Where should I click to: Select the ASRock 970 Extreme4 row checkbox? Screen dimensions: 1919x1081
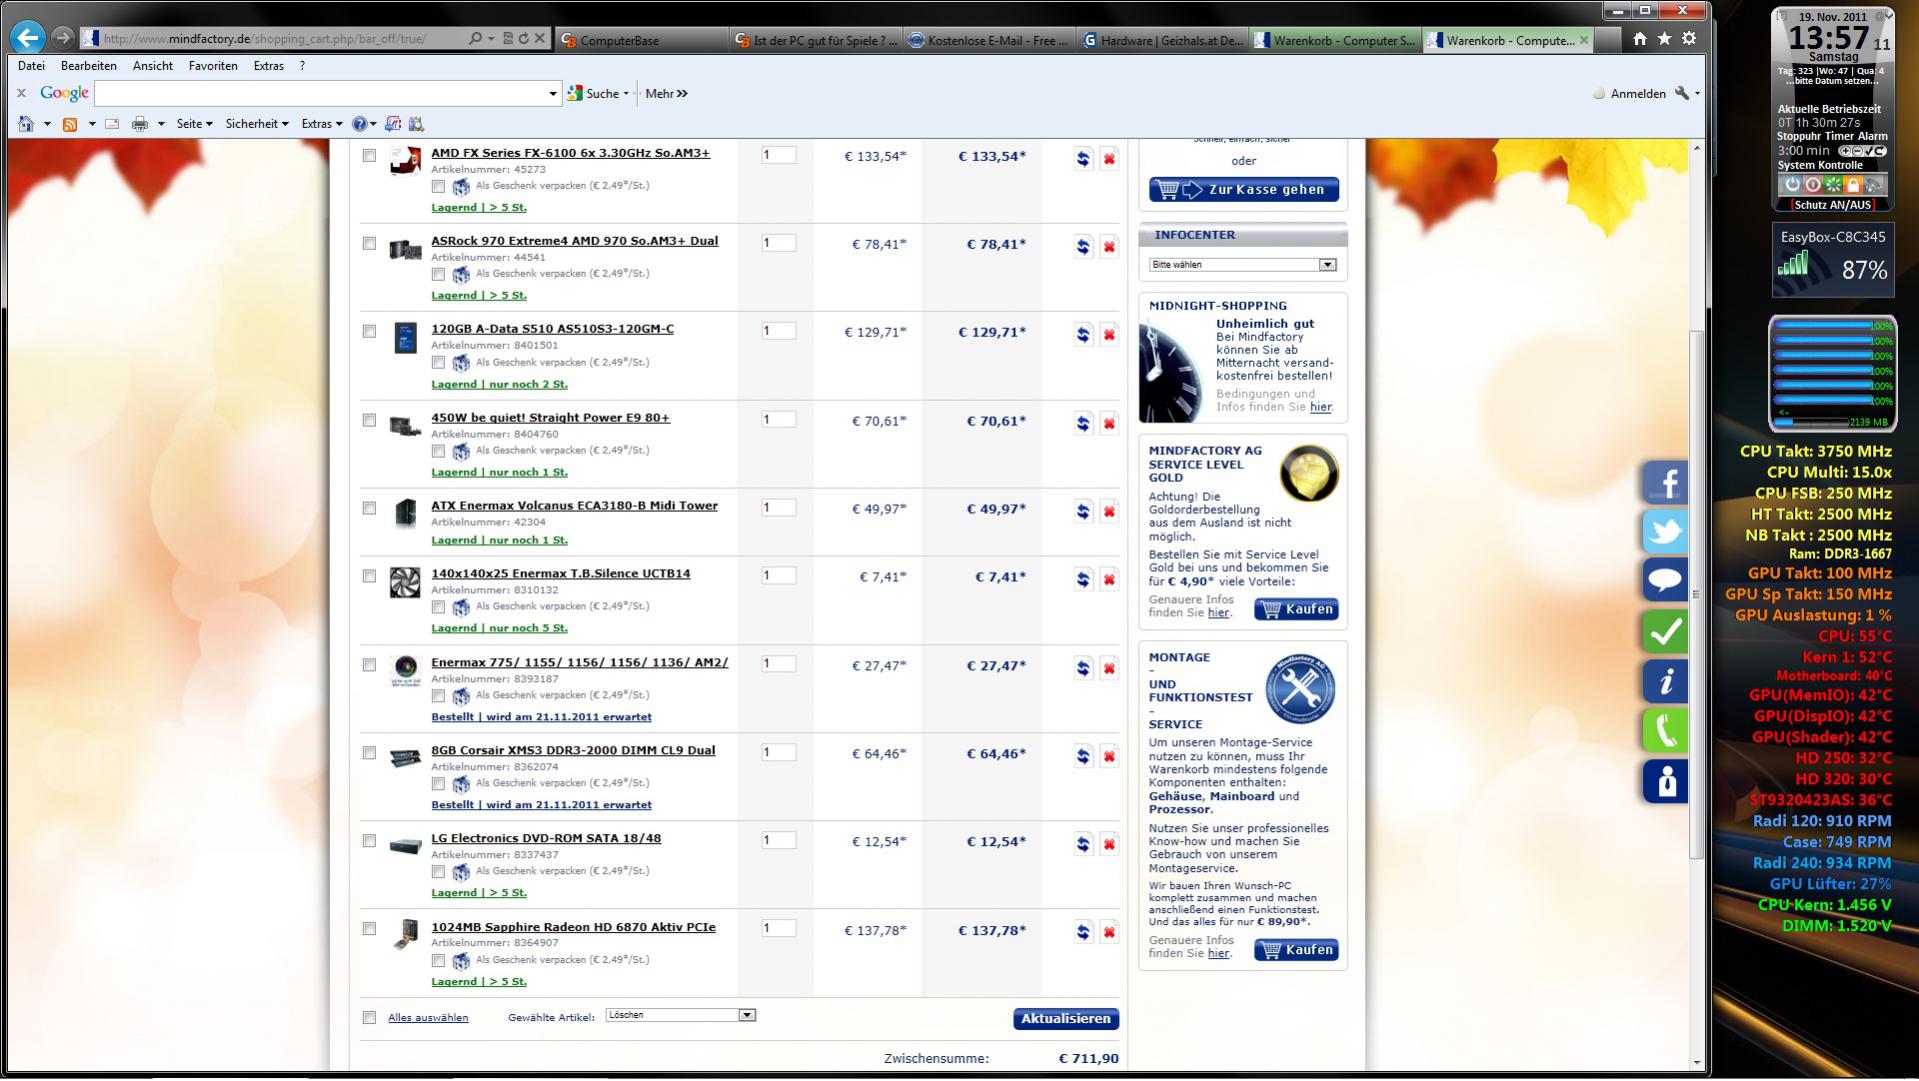(x=369, y=244)
